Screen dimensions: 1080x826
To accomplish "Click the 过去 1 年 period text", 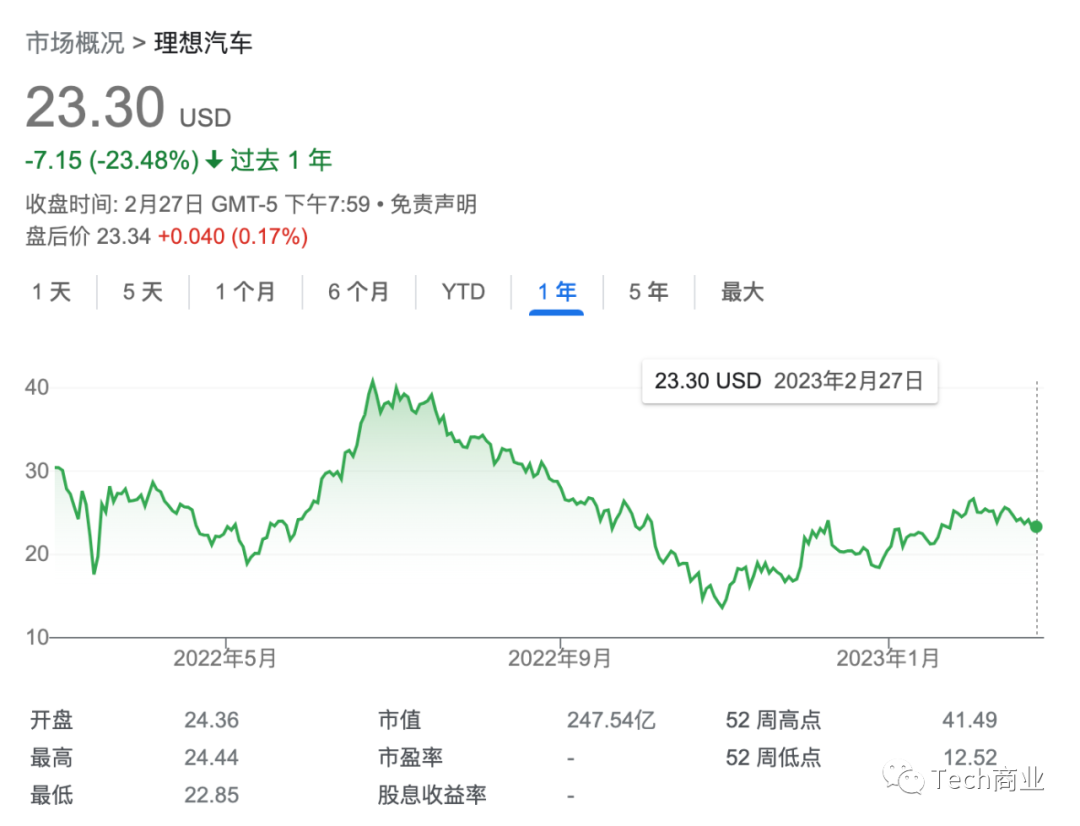I will [281, 161].
